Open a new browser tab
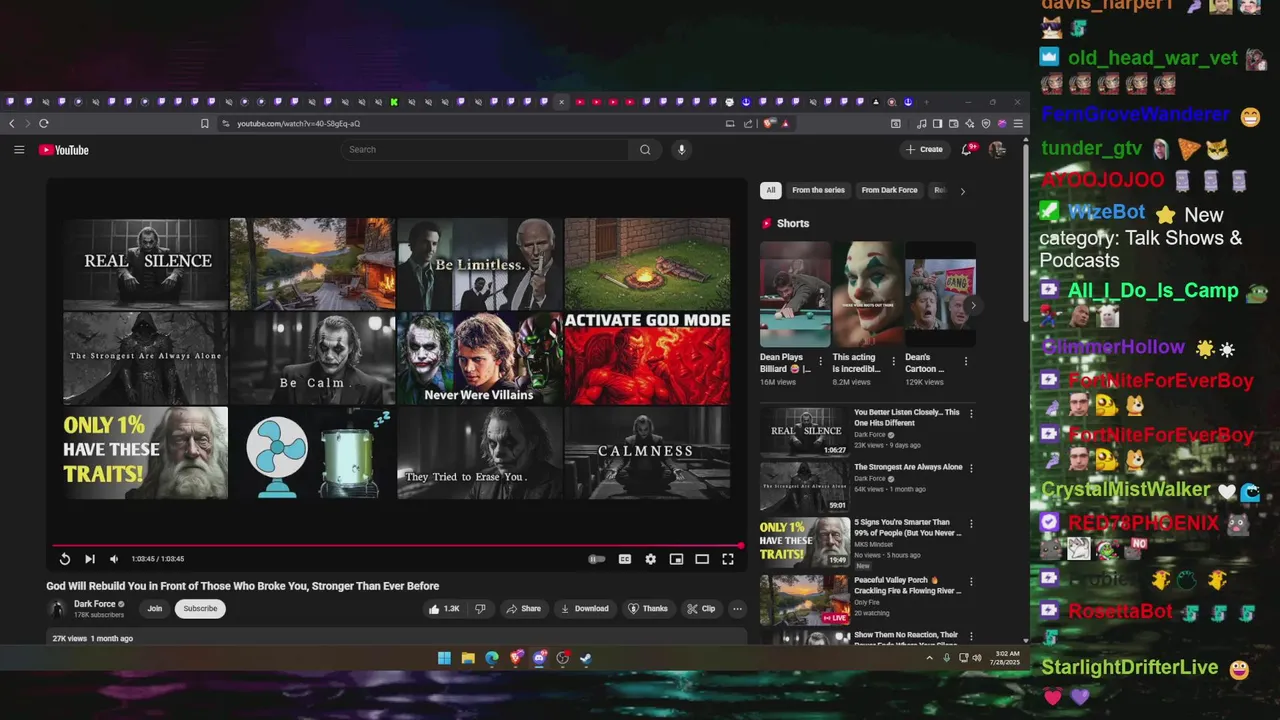The height and width of the screenshot is (720, 1280). pos(926,102)
